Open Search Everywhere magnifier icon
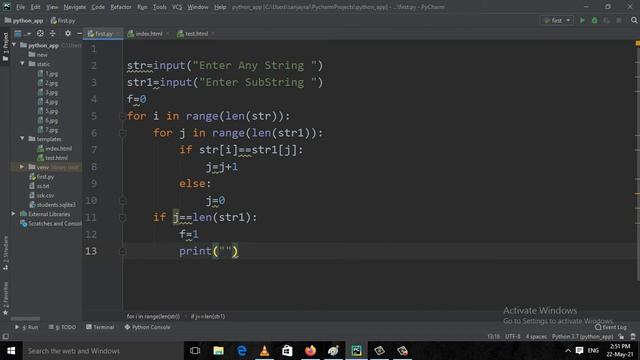Viewport: 640px width, 360px height. [x=634, y=20]
